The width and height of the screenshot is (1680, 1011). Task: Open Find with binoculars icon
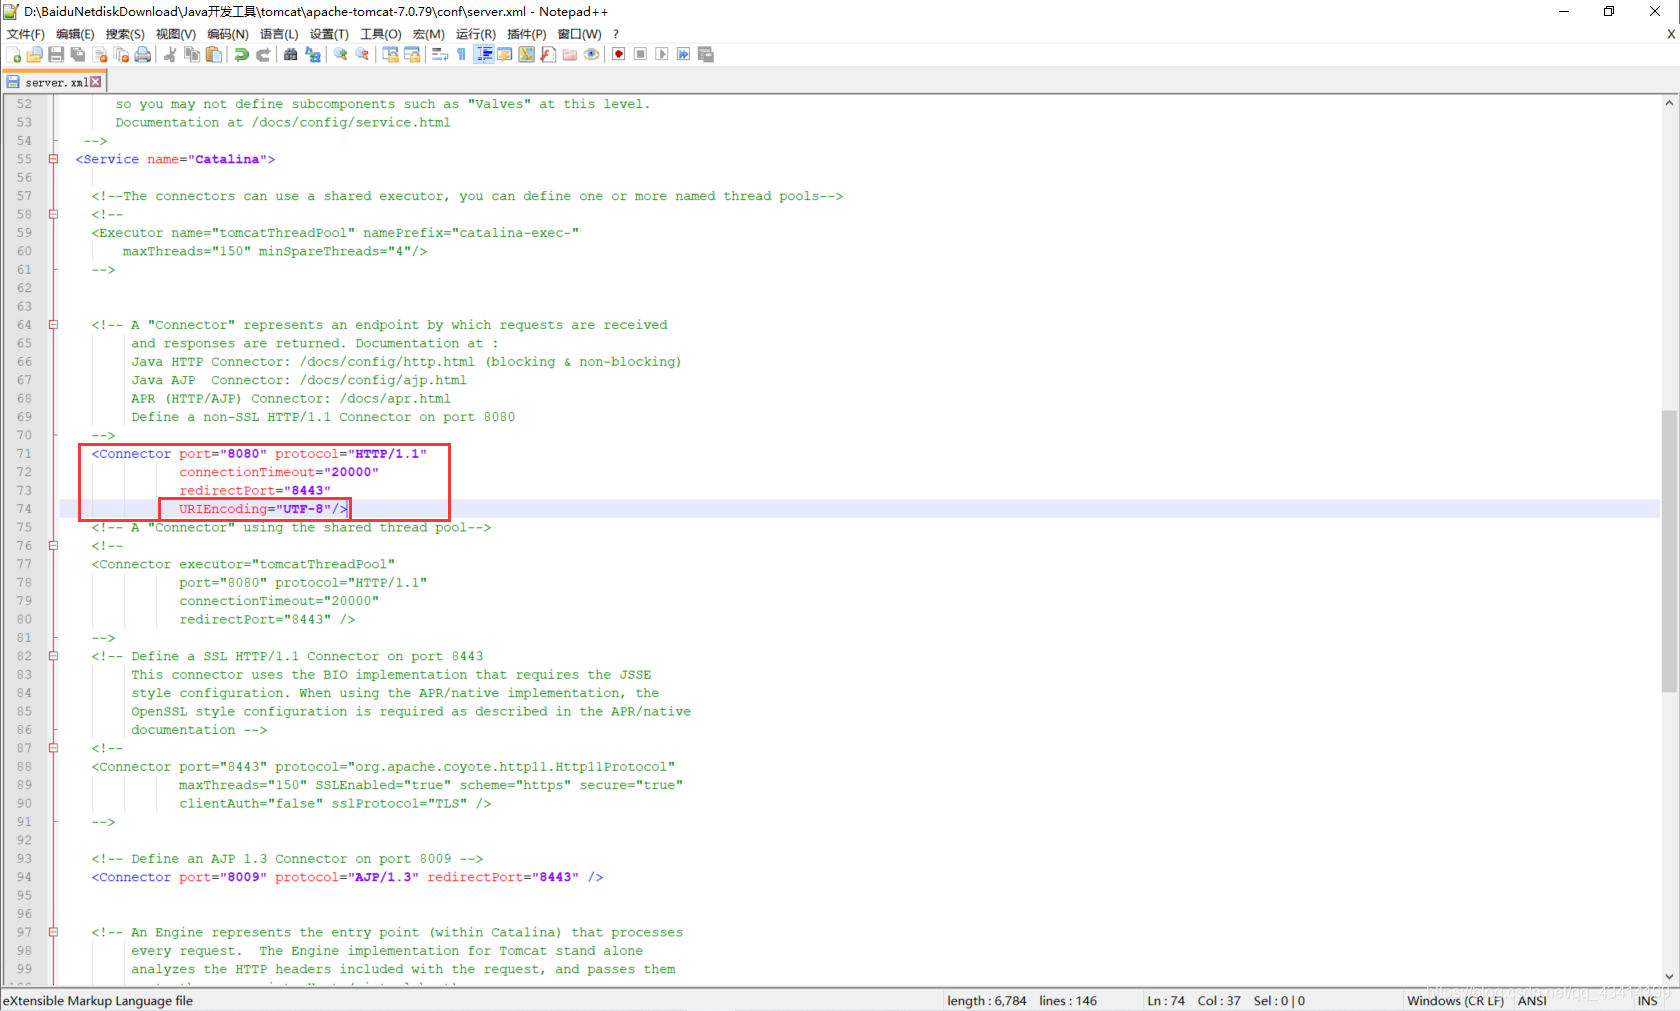click(x=290, y=54)
